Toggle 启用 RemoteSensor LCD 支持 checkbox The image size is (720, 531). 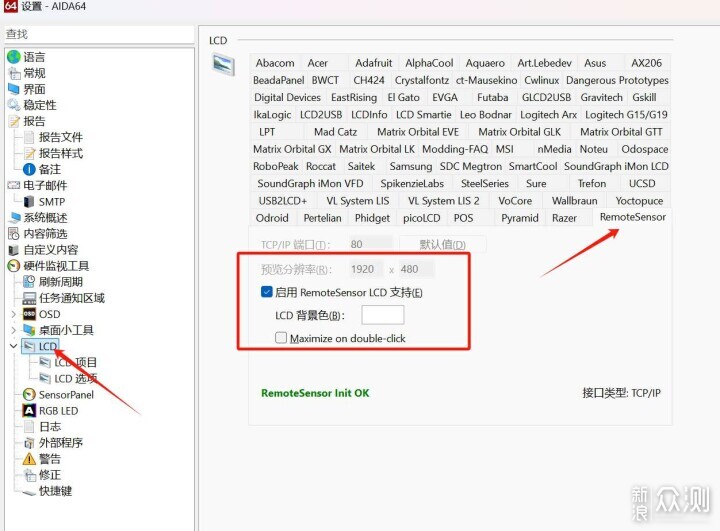(x=266, y=292)
